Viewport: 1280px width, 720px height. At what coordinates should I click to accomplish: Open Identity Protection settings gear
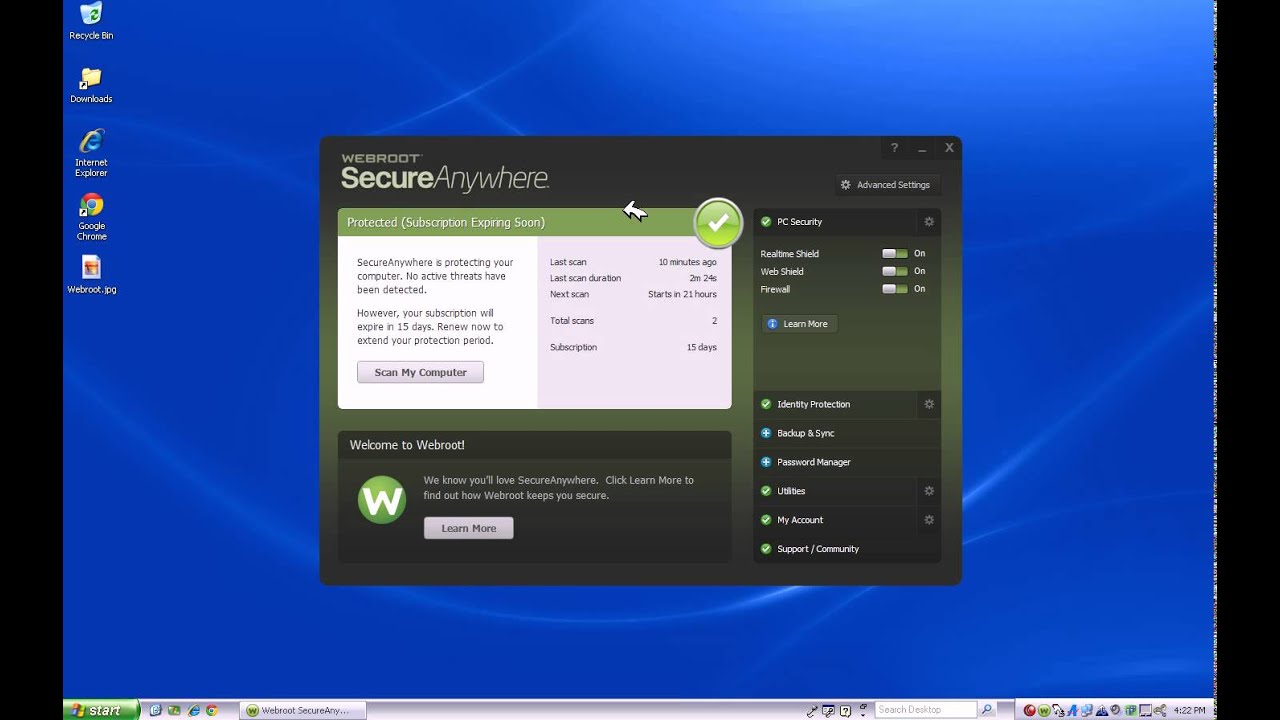[929, 404]
